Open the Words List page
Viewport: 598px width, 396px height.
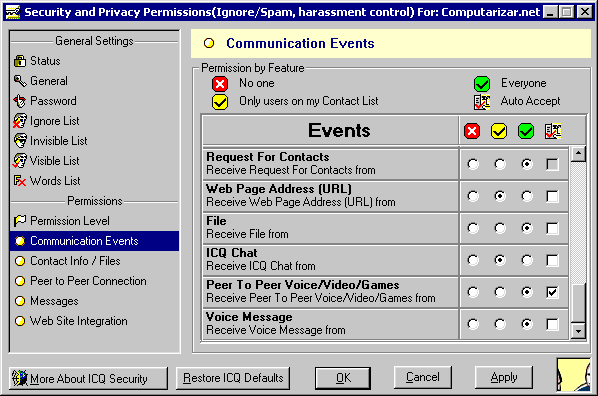coord(95,181)
